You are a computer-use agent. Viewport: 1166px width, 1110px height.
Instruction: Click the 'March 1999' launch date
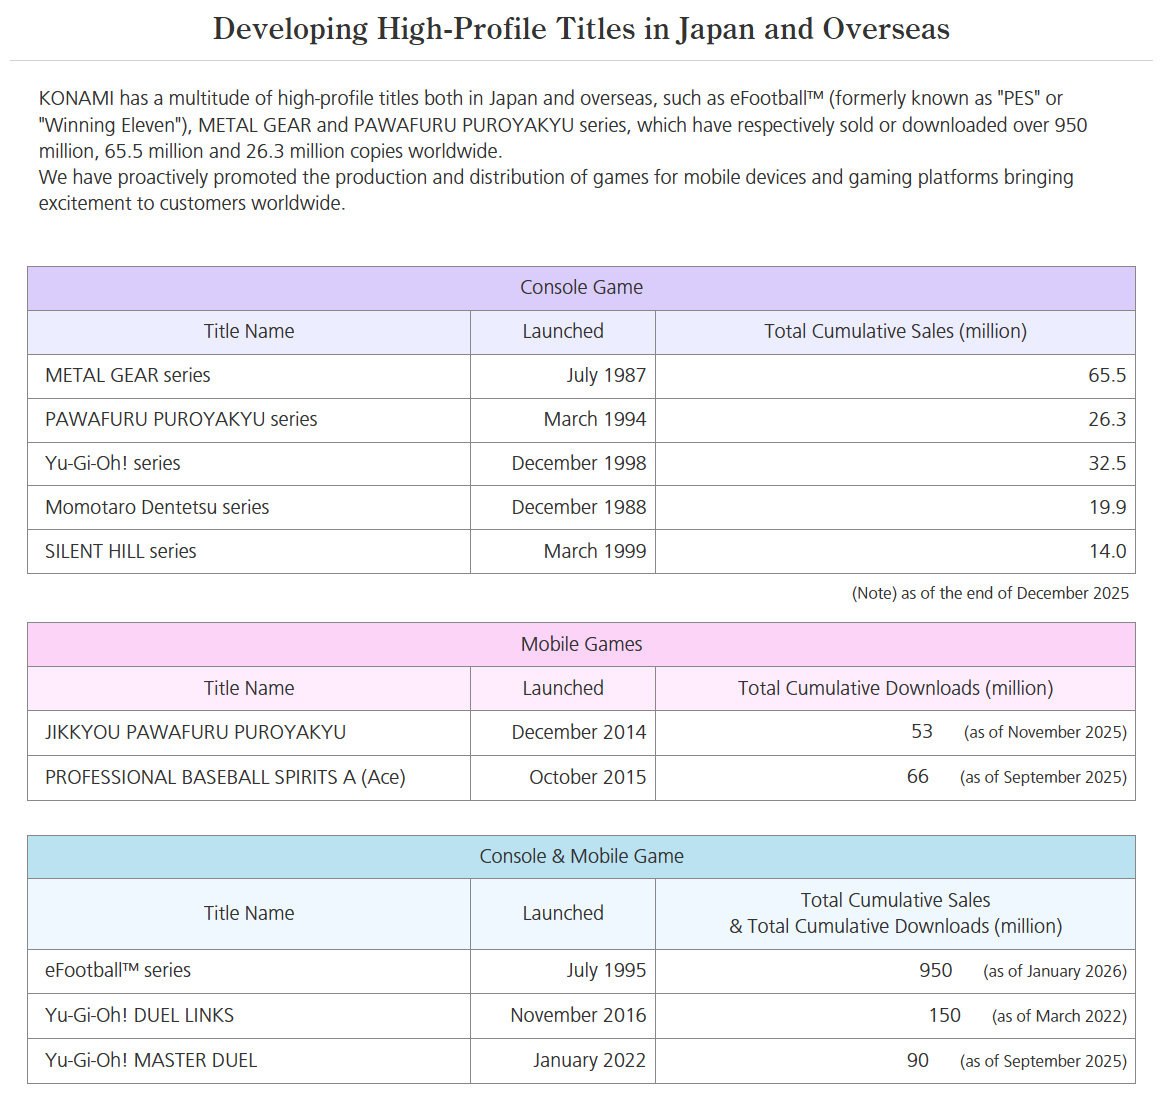click(x=595, y=551)
